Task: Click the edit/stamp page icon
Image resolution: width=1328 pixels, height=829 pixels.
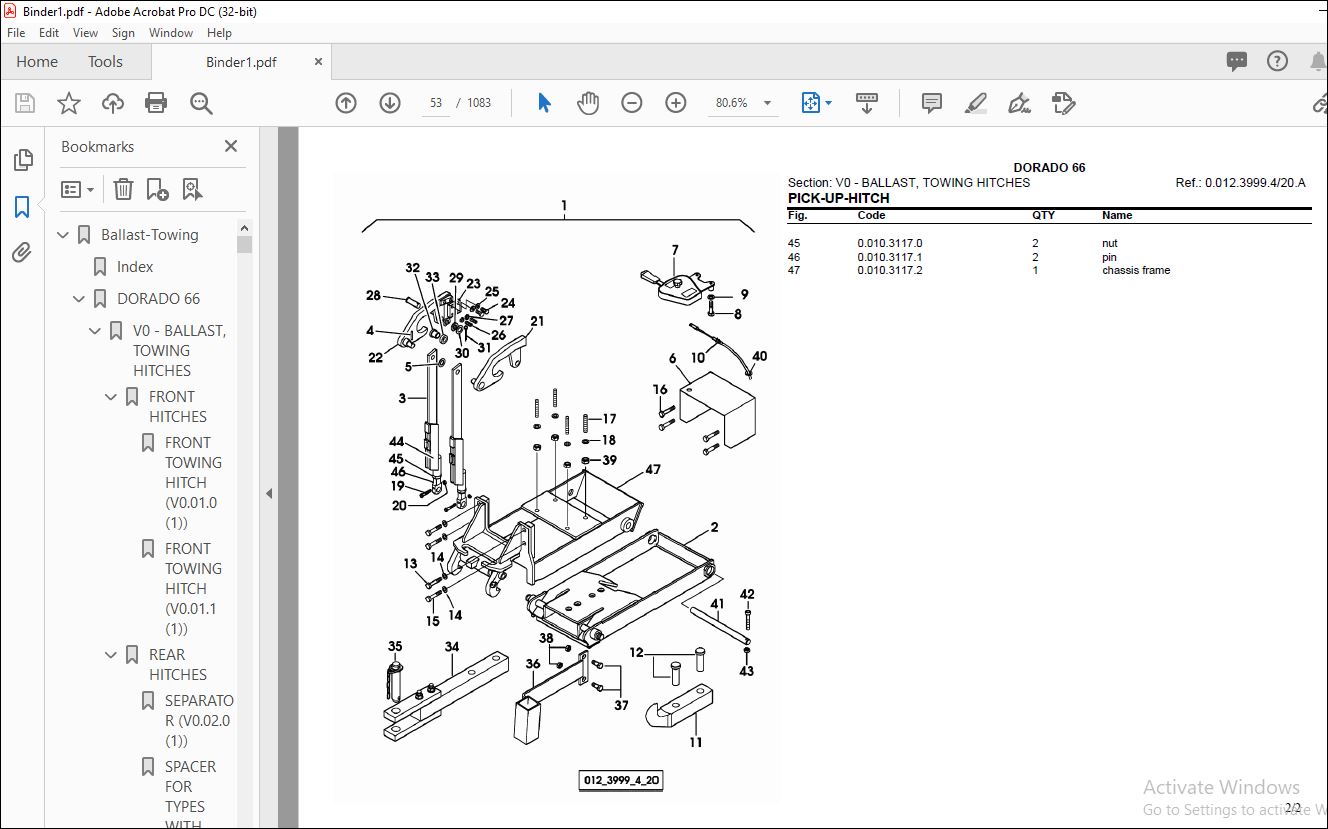Action: pos(1063,103)
